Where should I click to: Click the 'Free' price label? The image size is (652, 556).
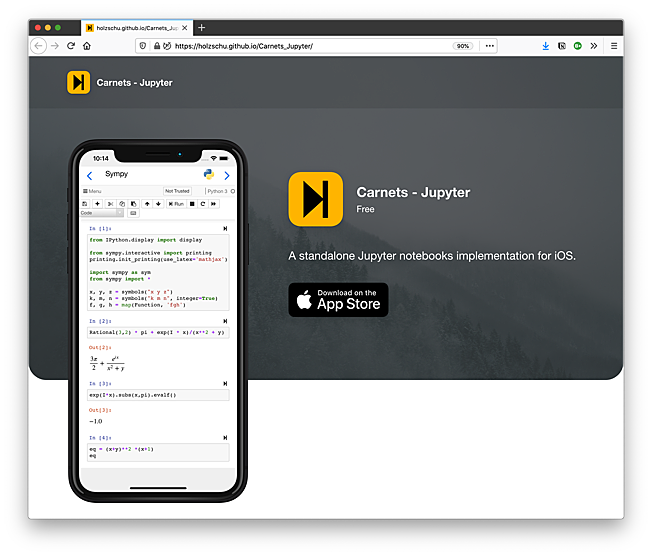(365, 209)
